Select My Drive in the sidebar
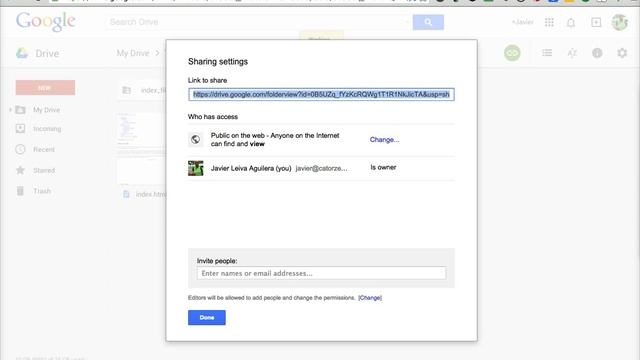Screen dimensions: 640x360 47,110
